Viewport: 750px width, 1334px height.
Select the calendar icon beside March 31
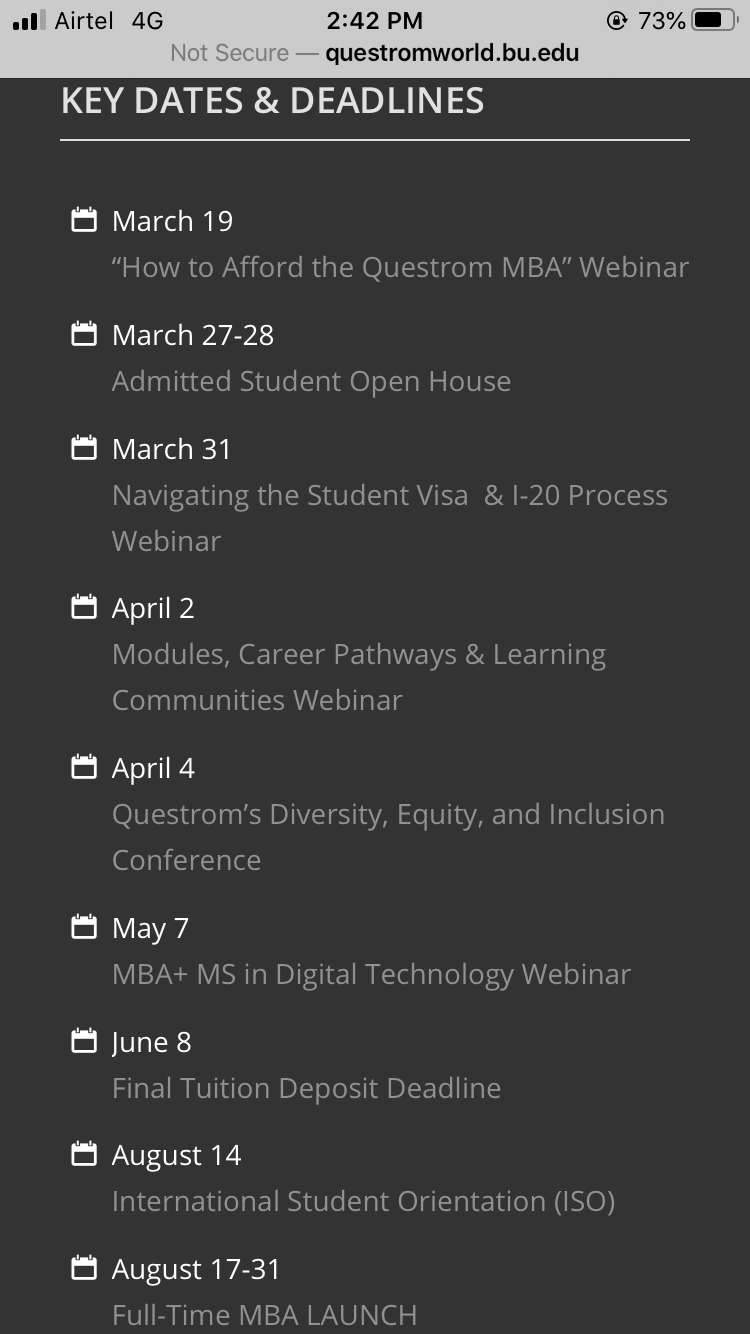(84, 448)
